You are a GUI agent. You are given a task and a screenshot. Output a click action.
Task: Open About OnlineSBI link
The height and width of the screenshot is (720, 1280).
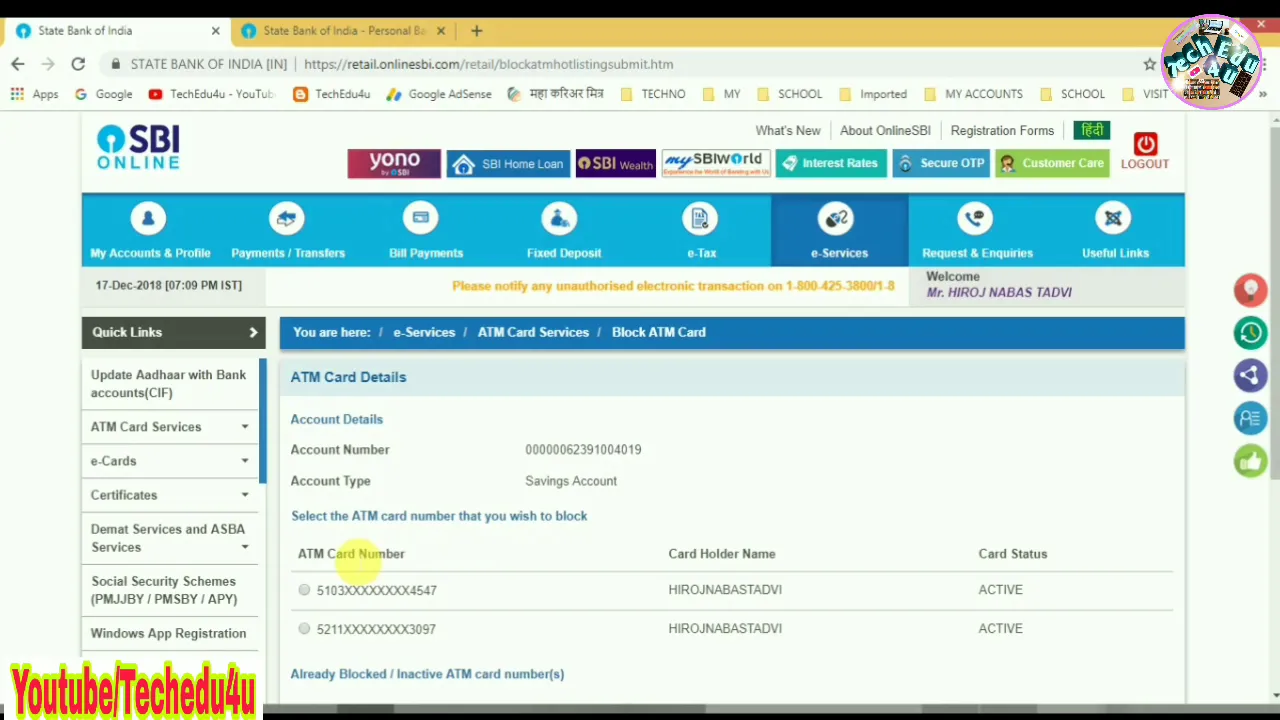[885, 131]
